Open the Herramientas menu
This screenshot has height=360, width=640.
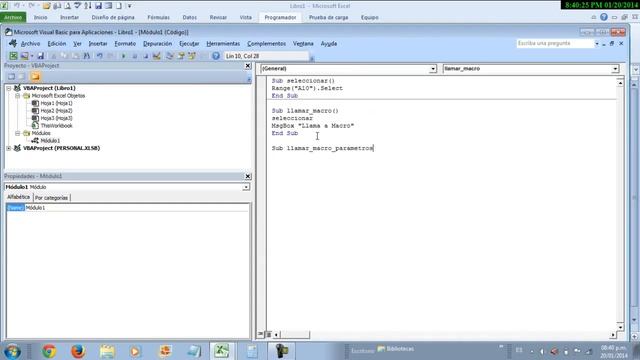223,44
